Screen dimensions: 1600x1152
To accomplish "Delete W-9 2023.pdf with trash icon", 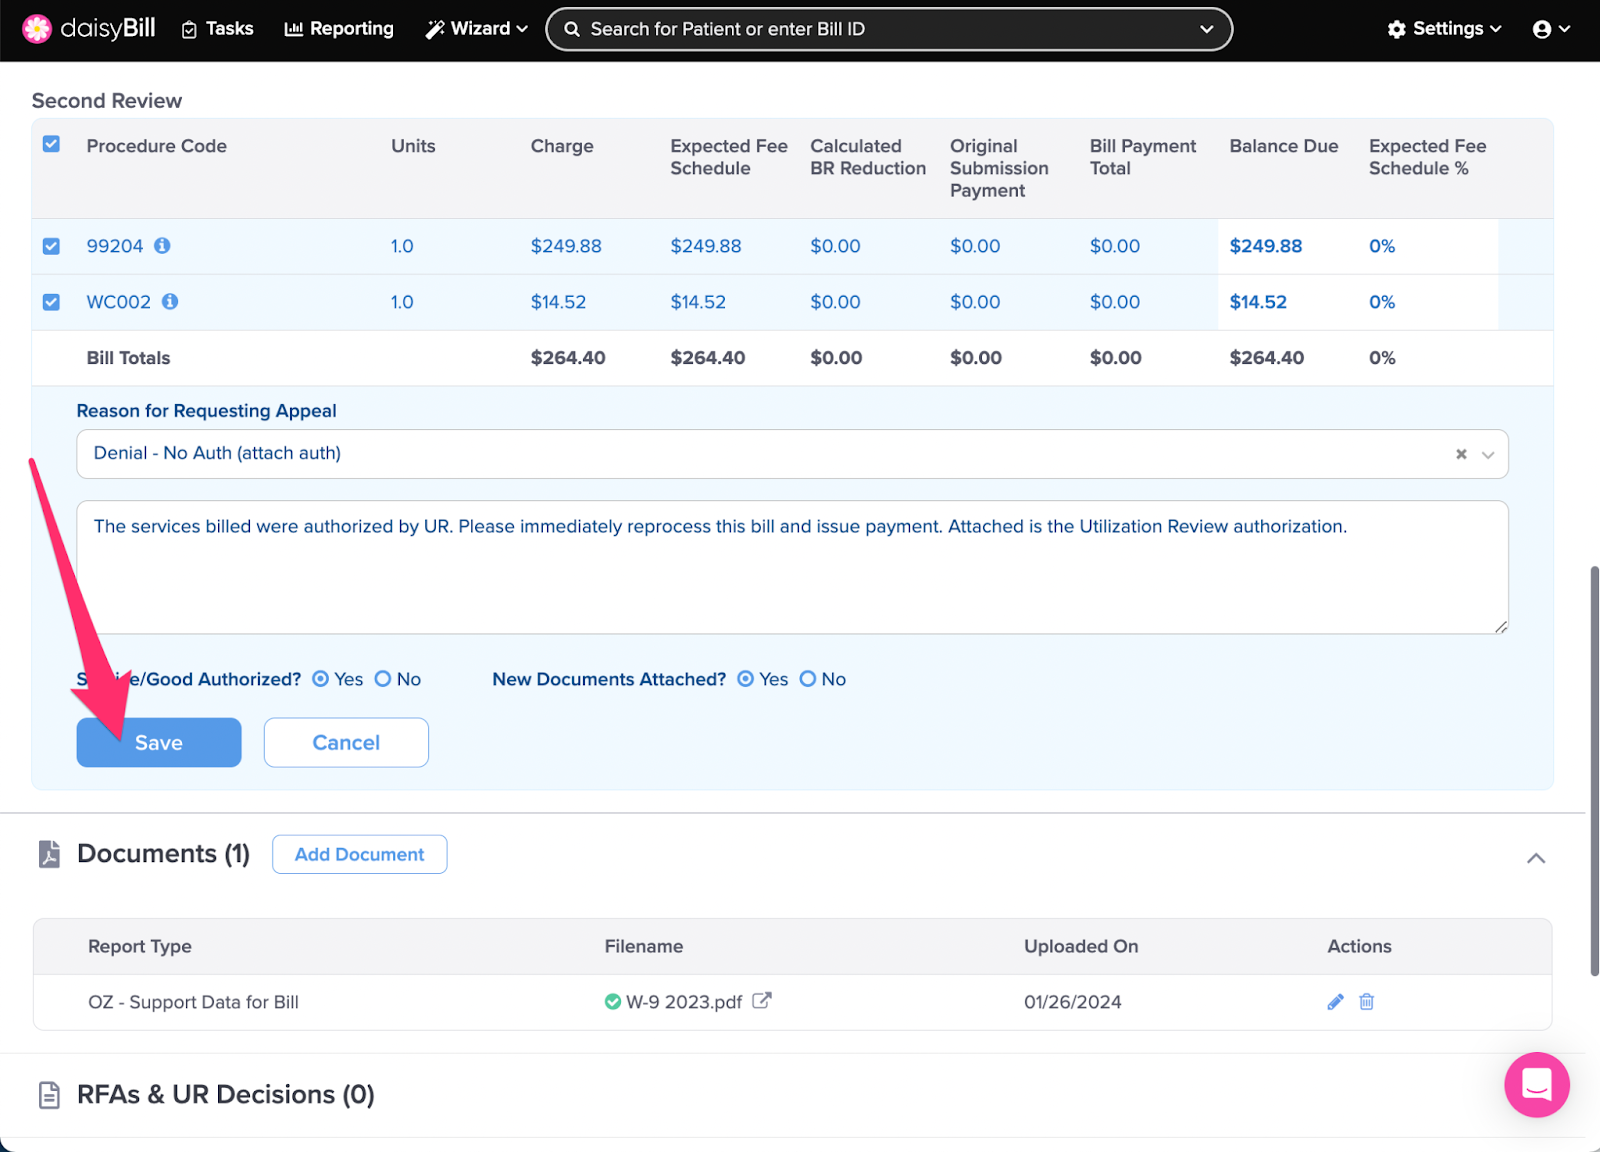I will click(x=1367, y=1002).
